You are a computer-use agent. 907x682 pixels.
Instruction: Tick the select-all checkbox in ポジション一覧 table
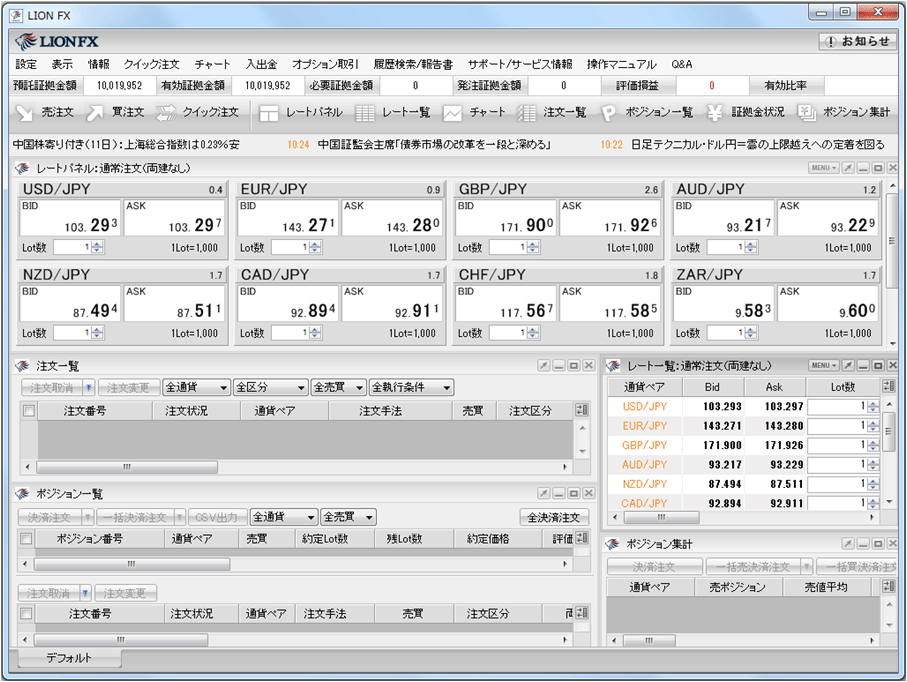(x=26, y=539)
